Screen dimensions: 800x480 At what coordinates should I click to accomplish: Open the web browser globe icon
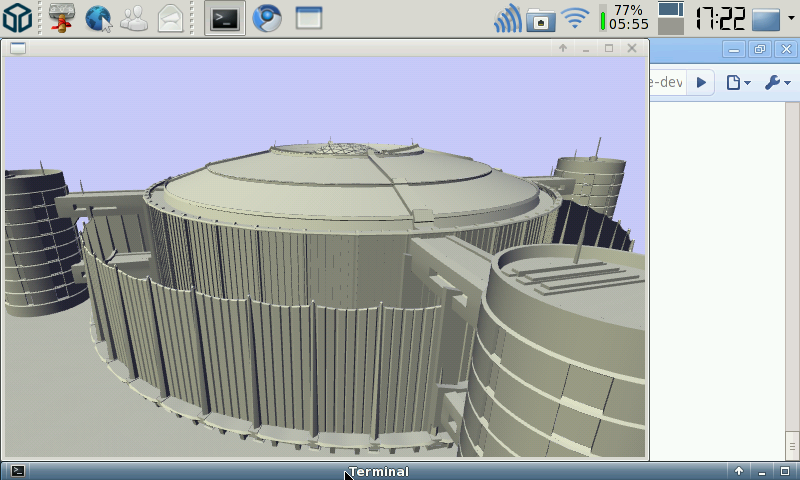[x=98, y=19]
